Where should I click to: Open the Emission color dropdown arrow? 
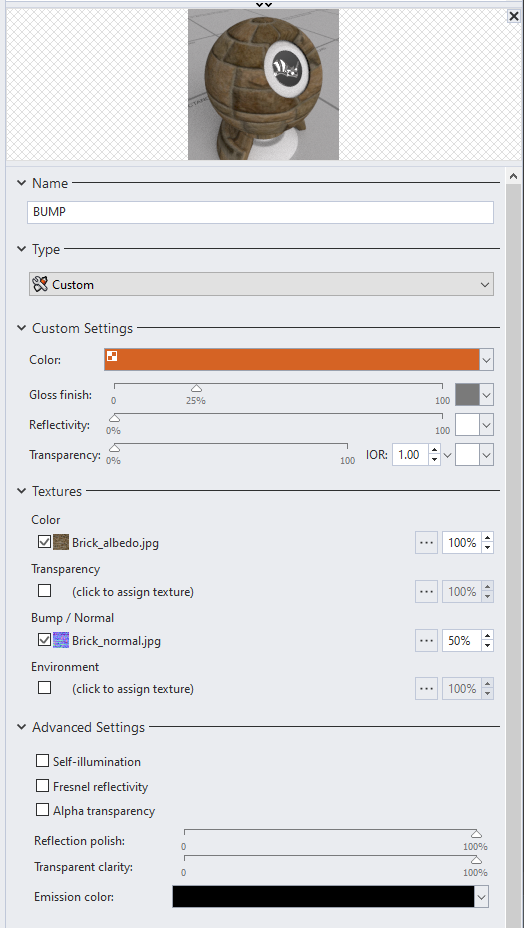coord(482,897)
